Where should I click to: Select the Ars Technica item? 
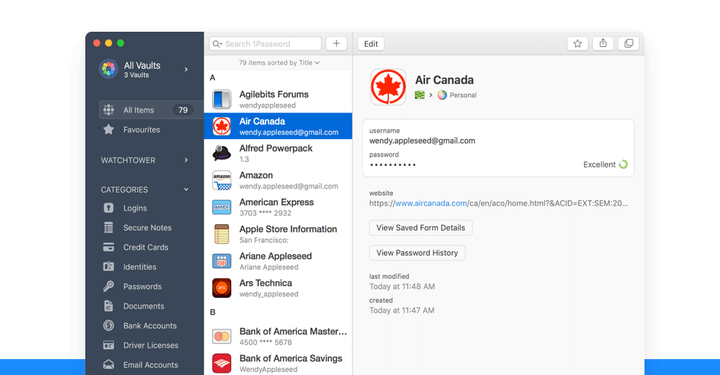(x=278, y=288)
